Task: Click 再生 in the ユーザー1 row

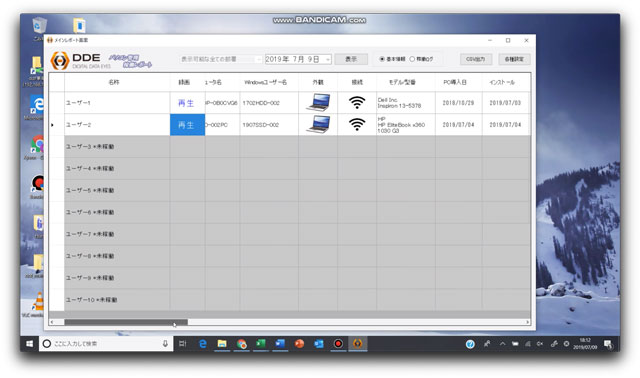Action: tap(186, 103)
